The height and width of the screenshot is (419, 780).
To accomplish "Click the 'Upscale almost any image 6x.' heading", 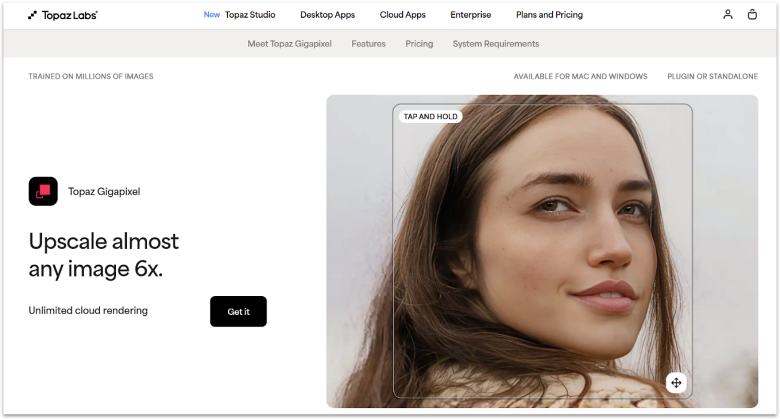I will (x=103, y=255).
